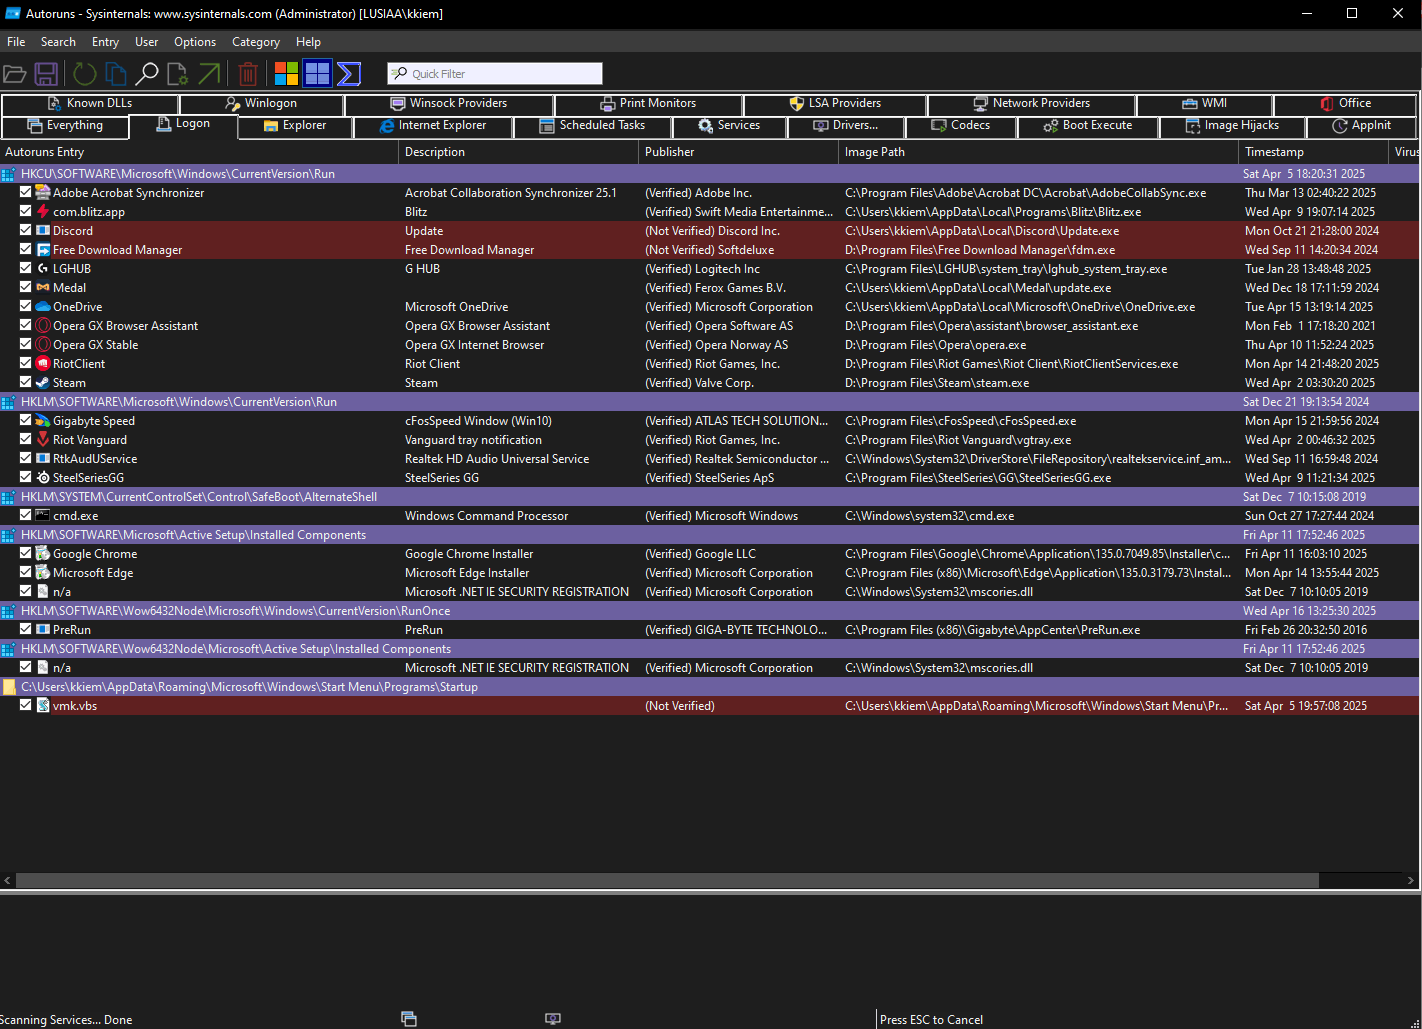Click the RiotClient entry icon
1422x1029 pixels.
[43, 364]
